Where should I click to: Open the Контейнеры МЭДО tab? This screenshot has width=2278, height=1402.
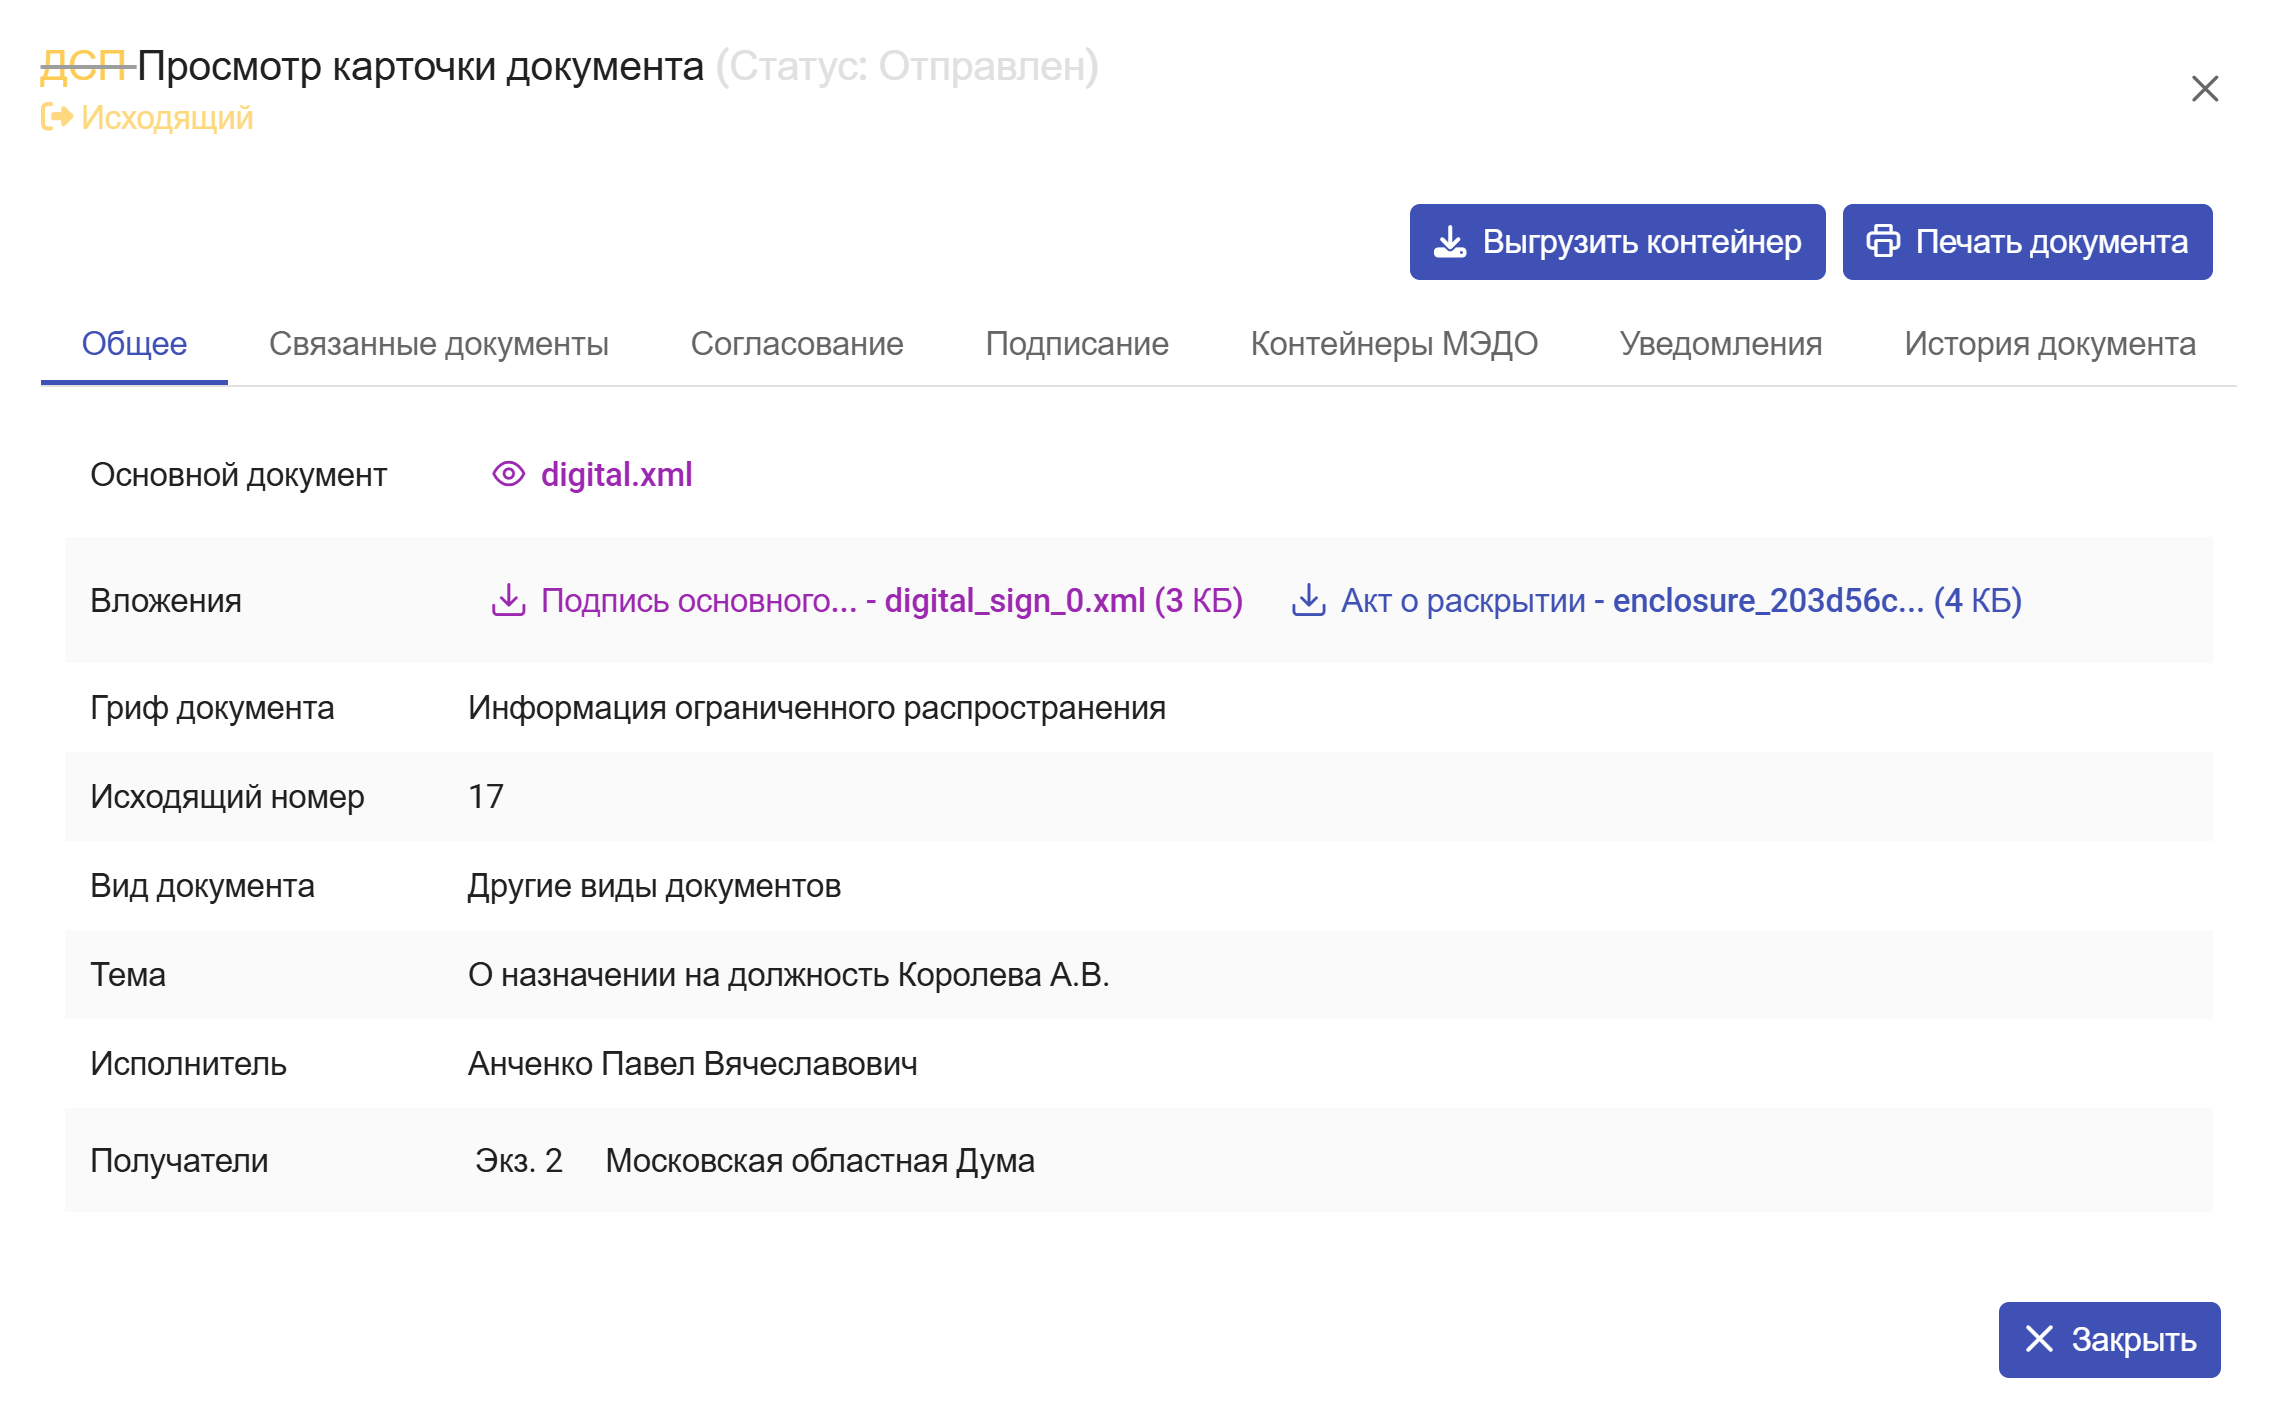click(x=1393, y=344)
